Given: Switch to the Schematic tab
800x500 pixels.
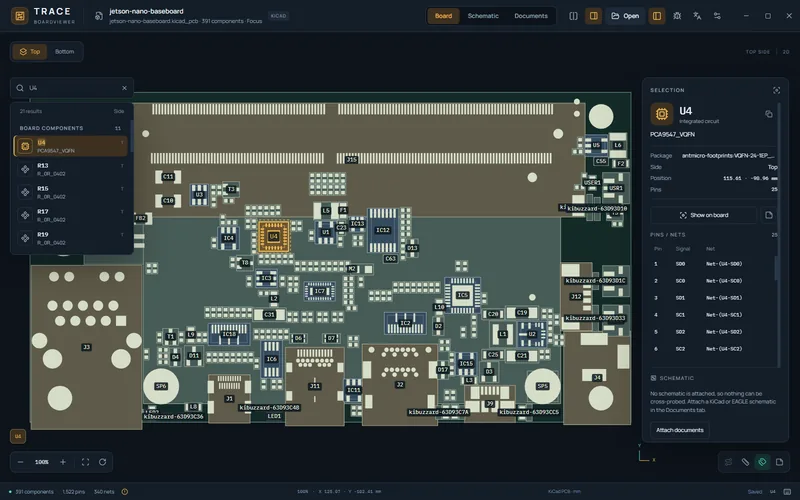Looking at the screenshot, I should (x=483, y=16).
